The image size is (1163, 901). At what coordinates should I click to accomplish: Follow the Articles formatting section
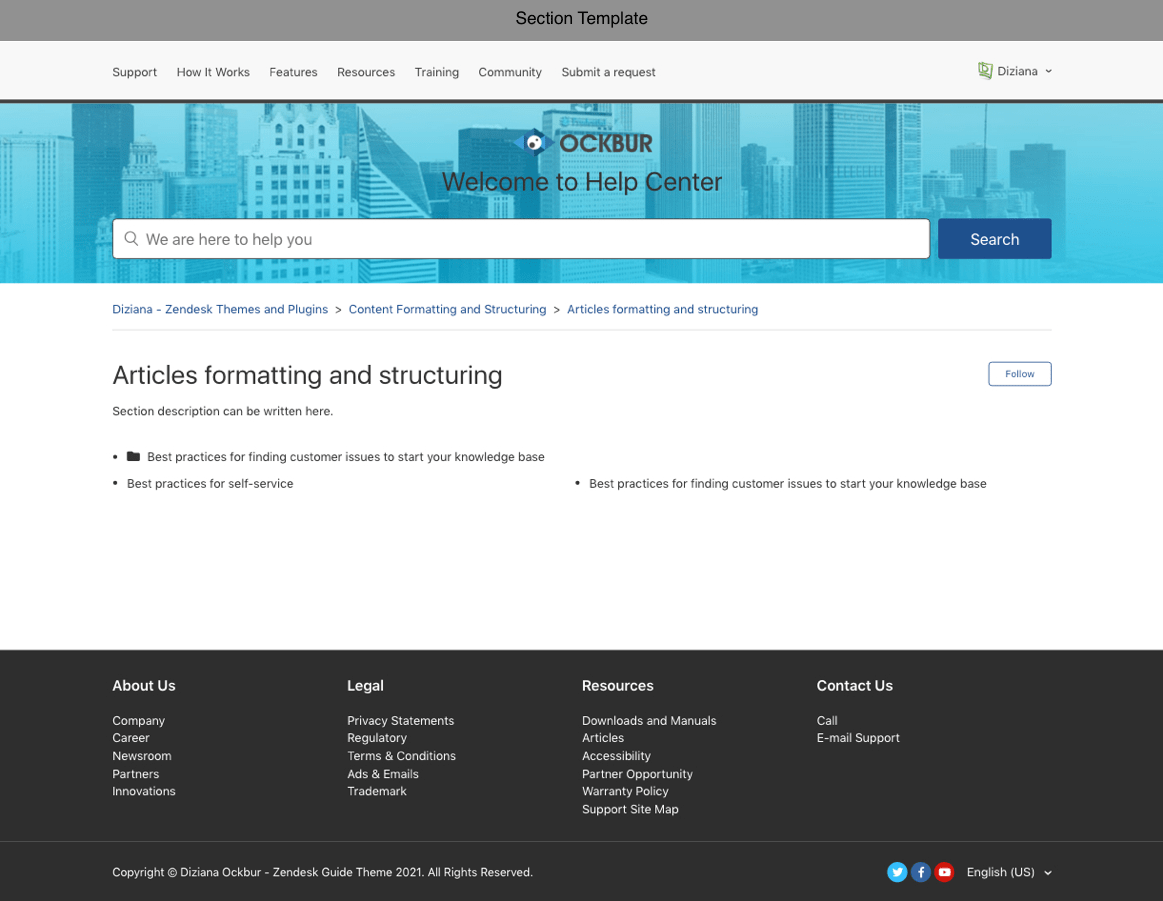1019,374
